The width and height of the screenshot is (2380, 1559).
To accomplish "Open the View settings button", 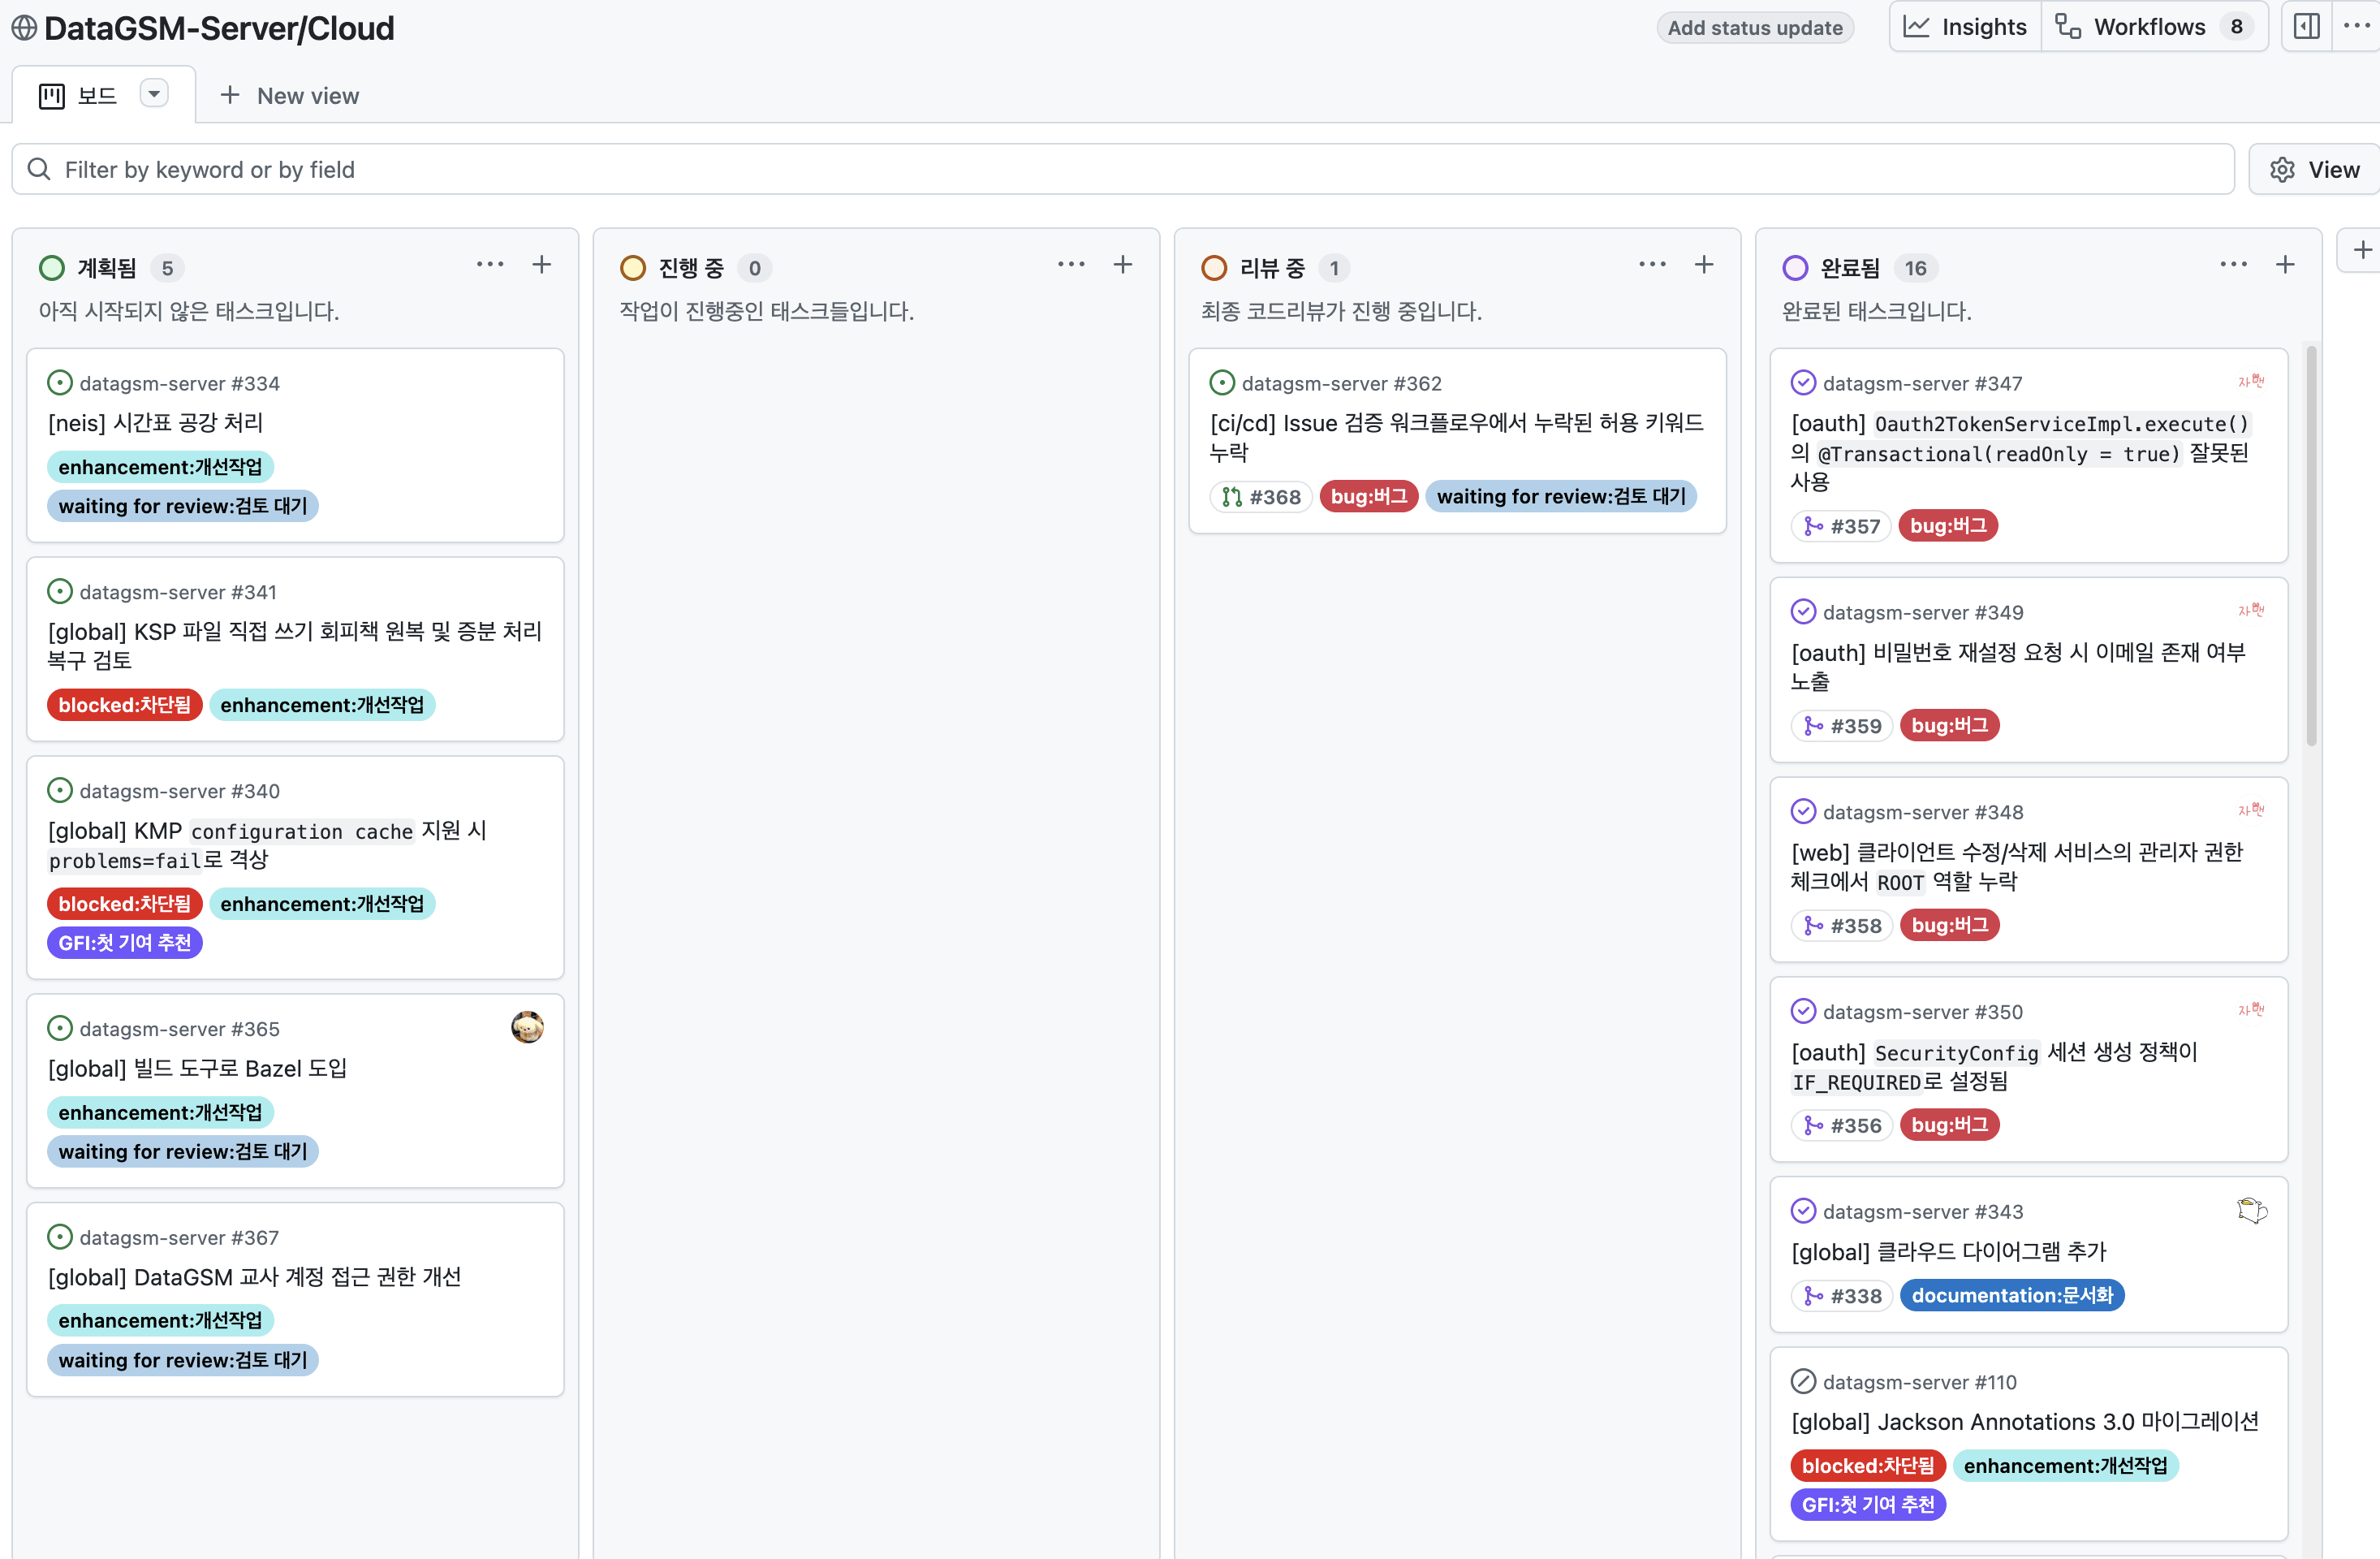I will coord(2314,170).
